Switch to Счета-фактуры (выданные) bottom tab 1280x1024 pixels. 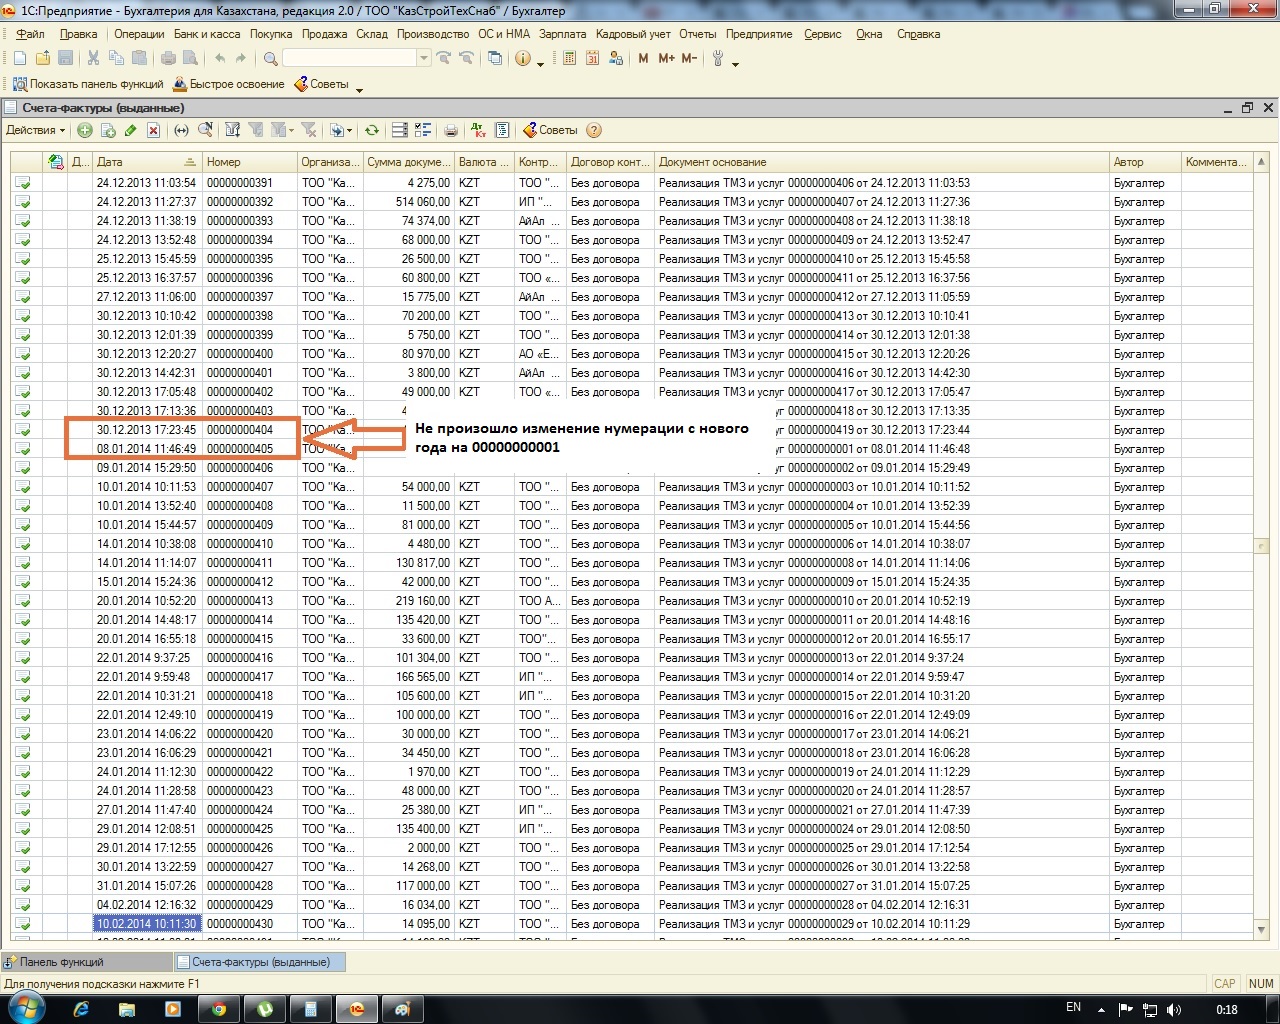coord(260,962)
